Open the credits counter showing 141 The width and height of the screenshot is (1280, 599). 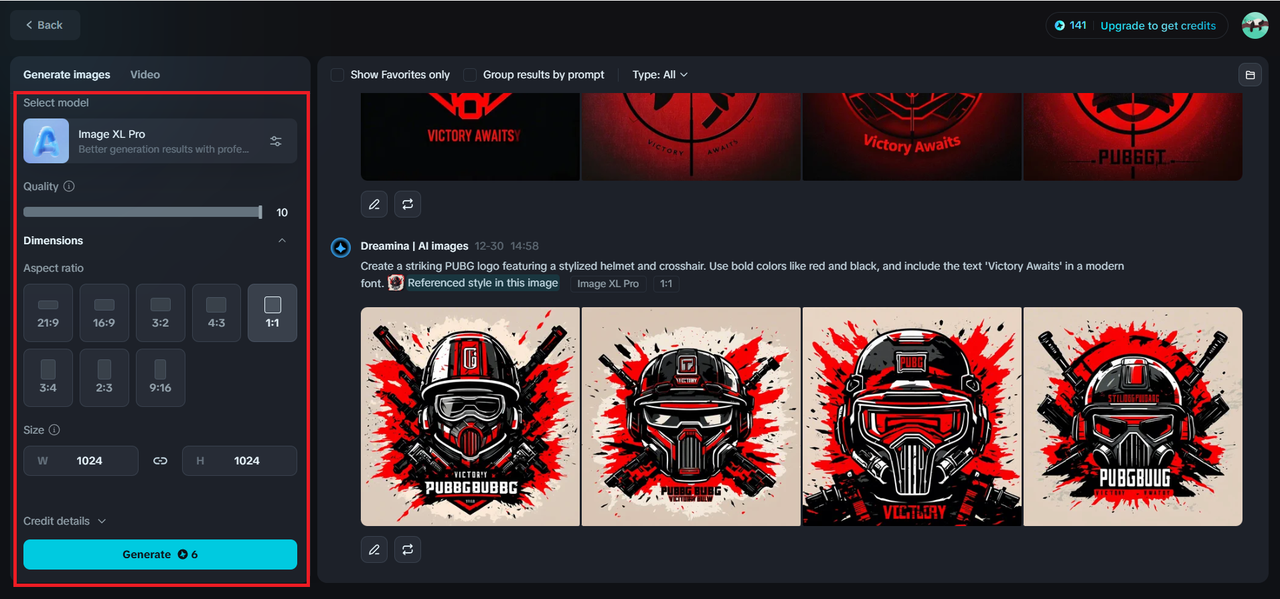pyautogui.click(x=1071, y=25)
